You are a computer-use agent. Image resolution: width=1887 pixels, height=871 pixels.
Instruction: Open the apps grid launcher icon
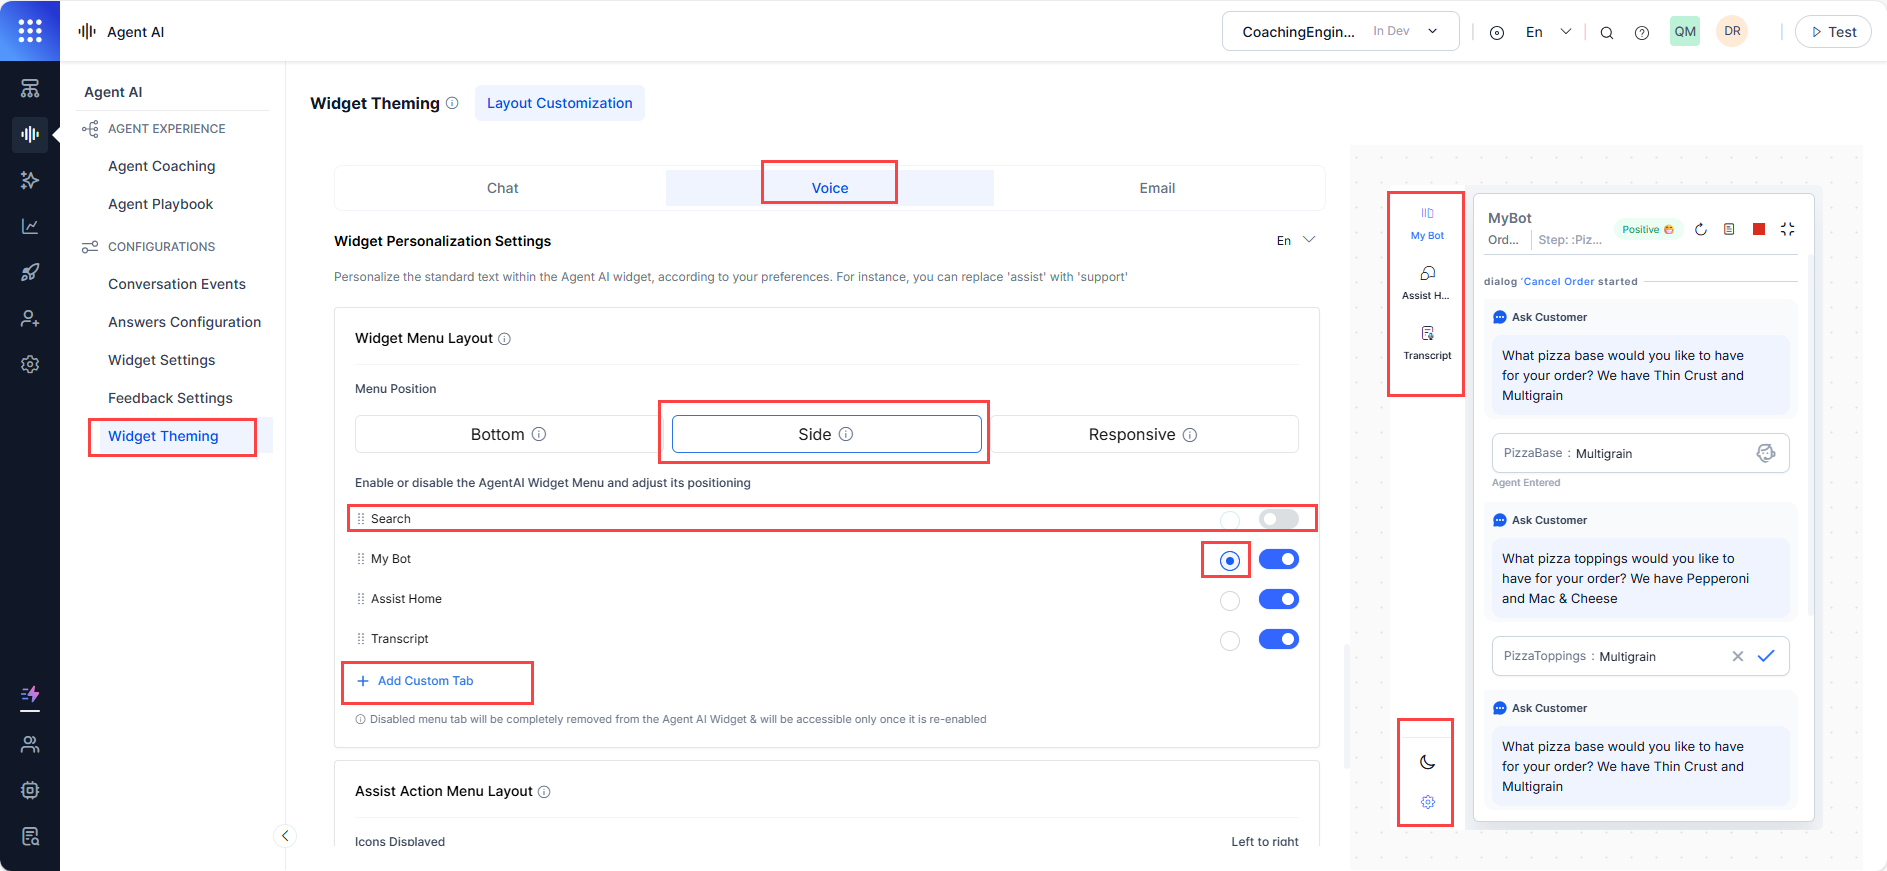tap(30, 31)
